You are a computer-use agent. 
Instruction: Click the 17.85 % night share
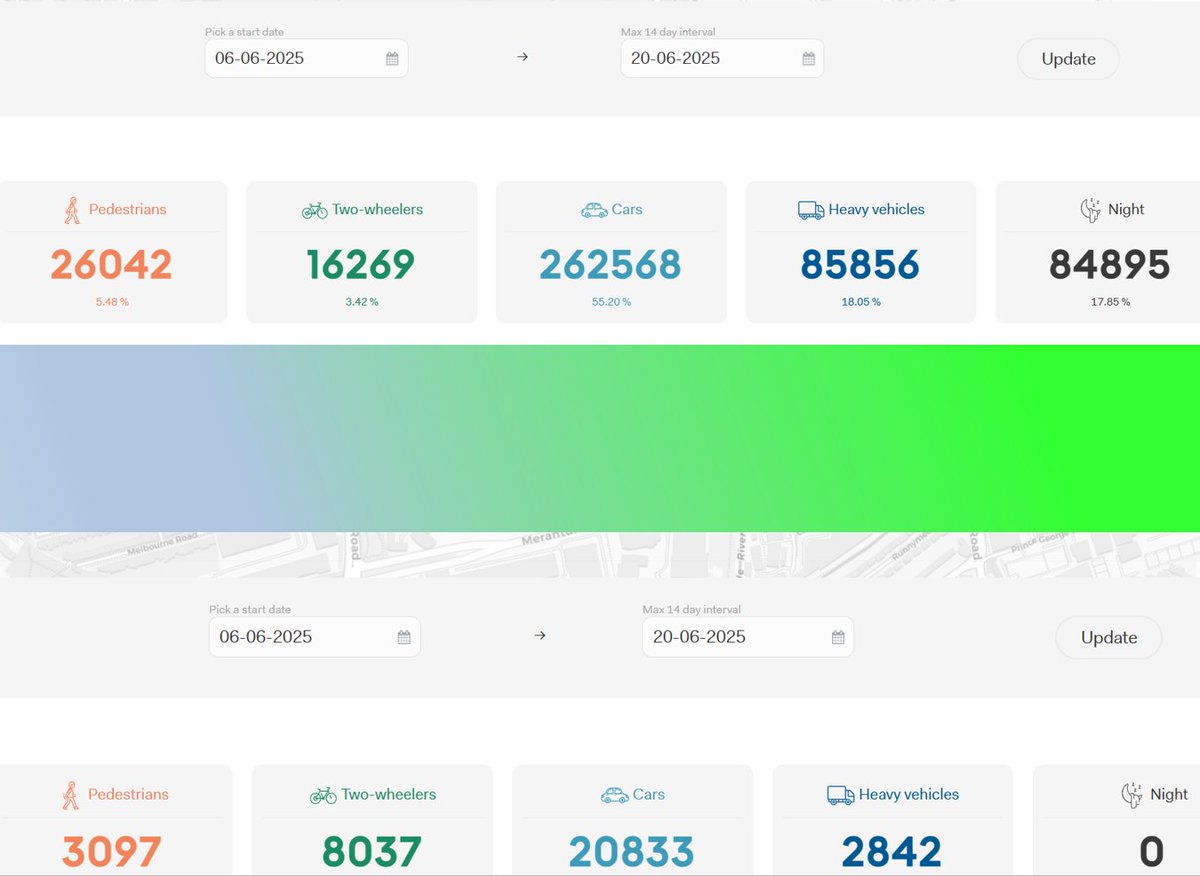point(1110,302)
